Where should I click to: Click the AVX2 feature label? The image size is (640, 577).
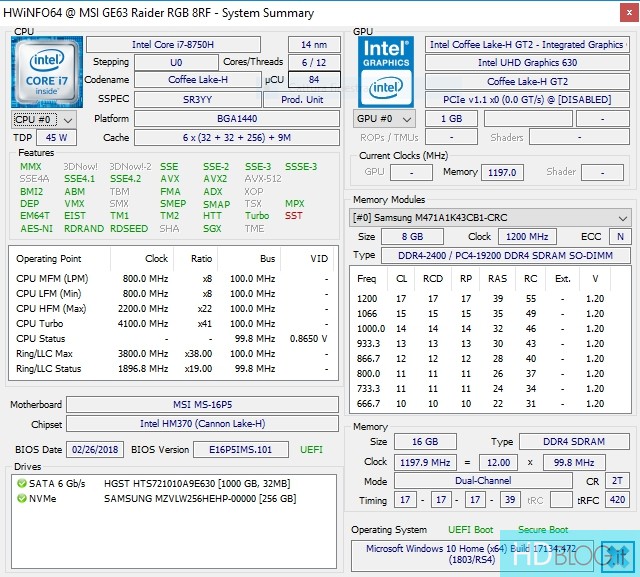click(x=216, y=179)
